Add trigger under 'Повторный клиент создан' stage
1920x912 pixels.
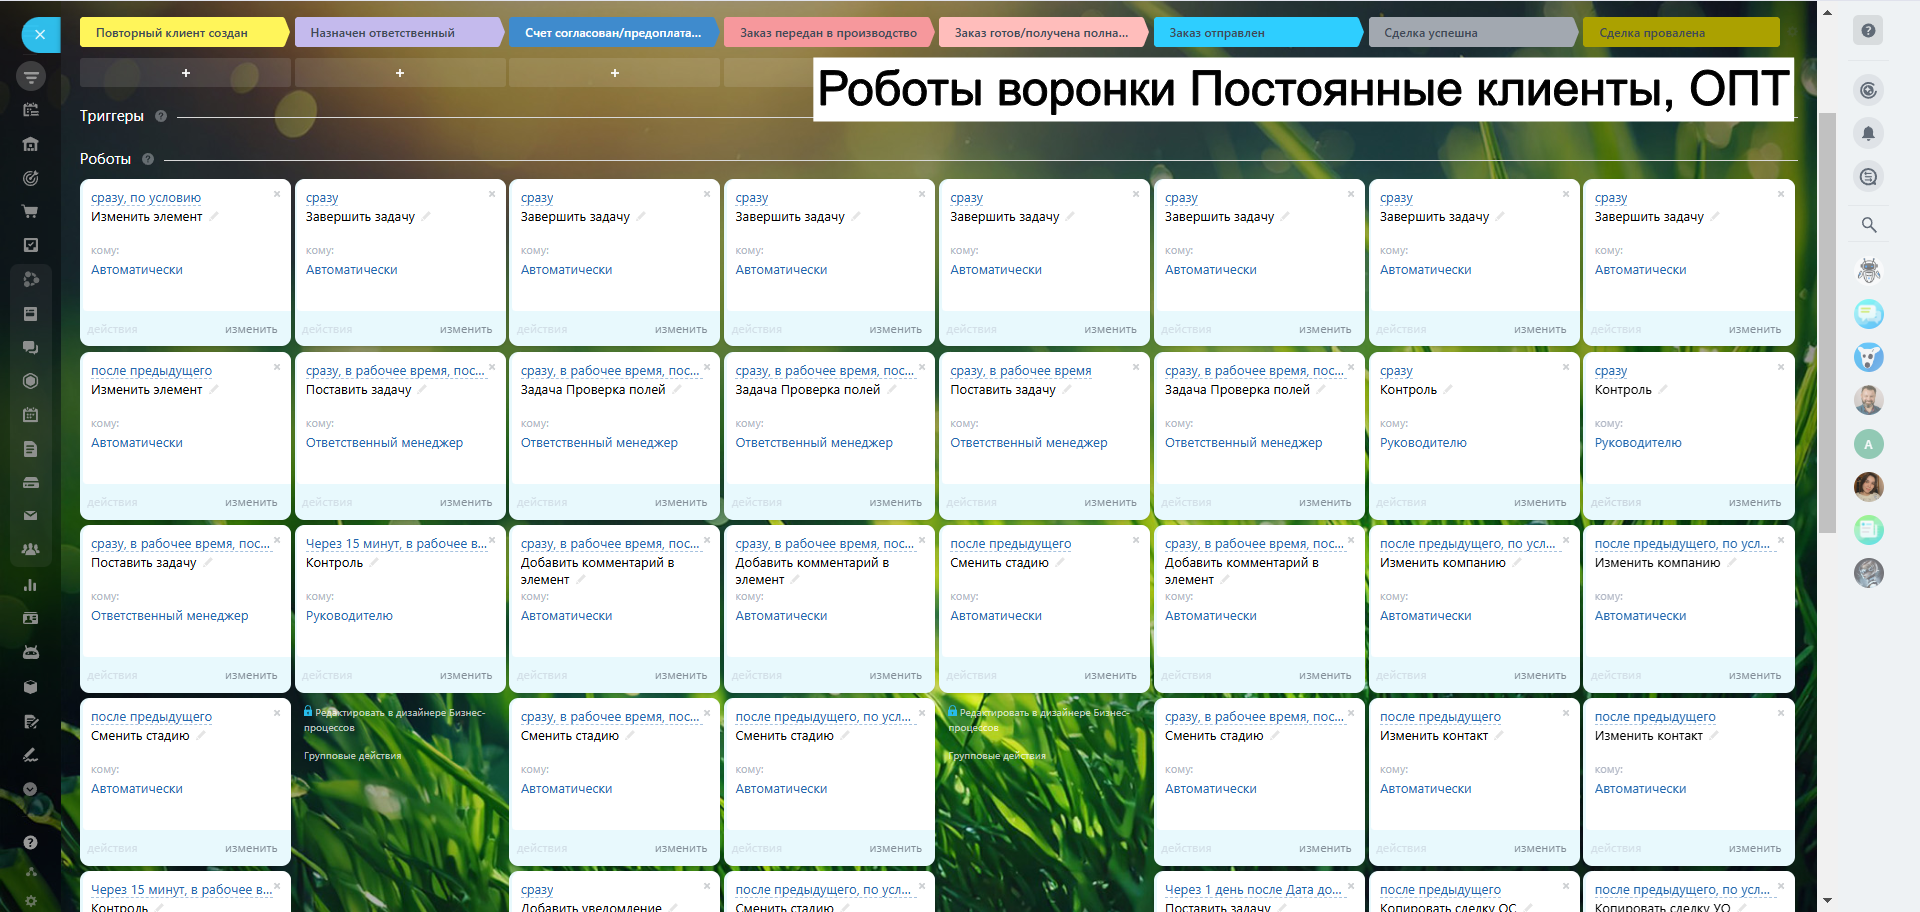(185, 73)
